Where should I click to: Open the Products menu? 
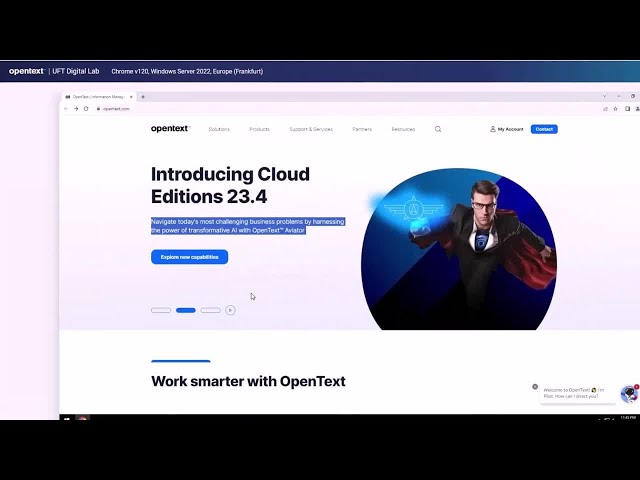[259, 129]
